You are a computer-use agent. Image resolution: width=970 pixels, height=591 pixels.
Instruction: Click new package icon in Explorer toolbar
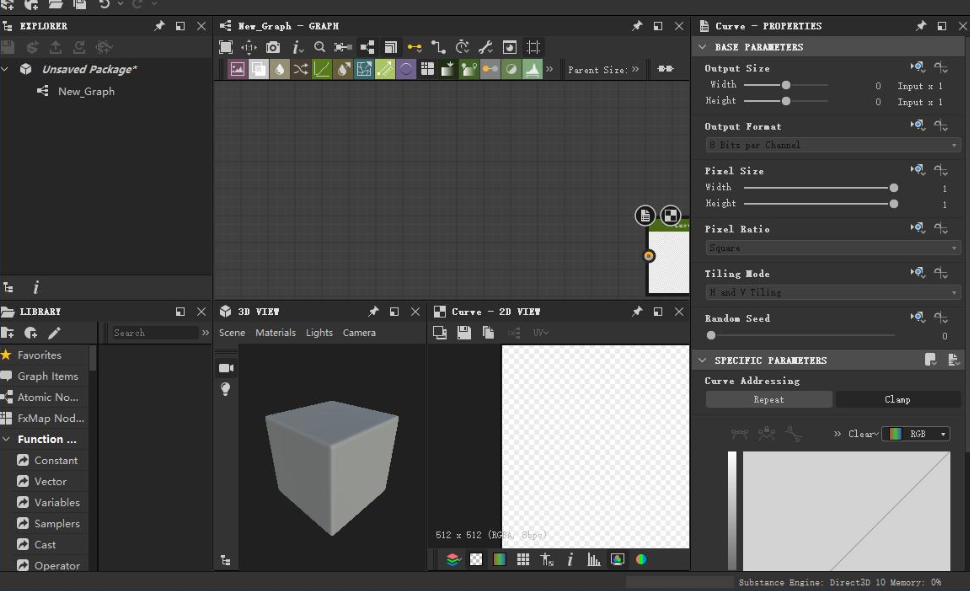(x=7, y=5)
